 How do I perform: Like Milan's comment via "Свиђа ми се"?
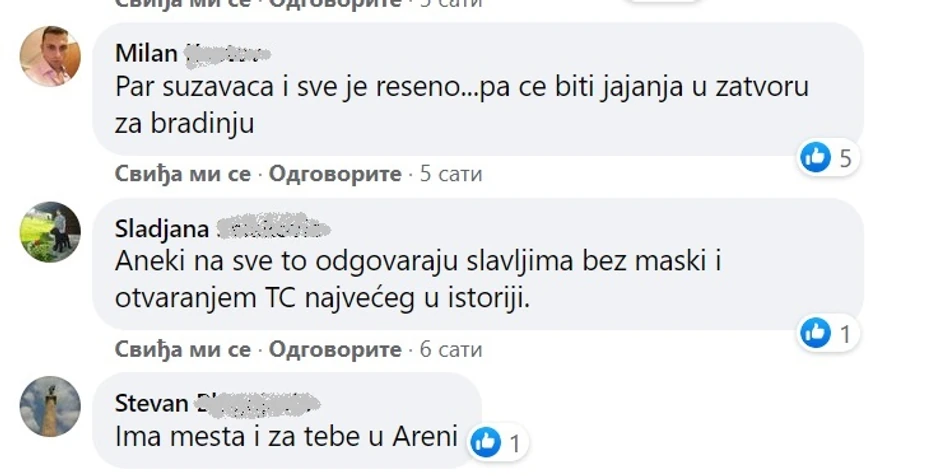[183, 174]
